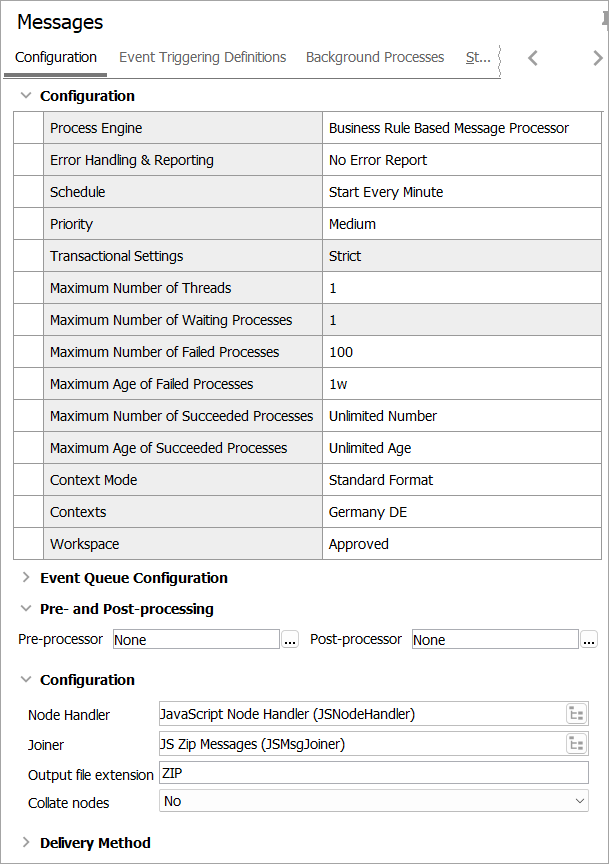Select the Configuration tab

coord(56,57)
